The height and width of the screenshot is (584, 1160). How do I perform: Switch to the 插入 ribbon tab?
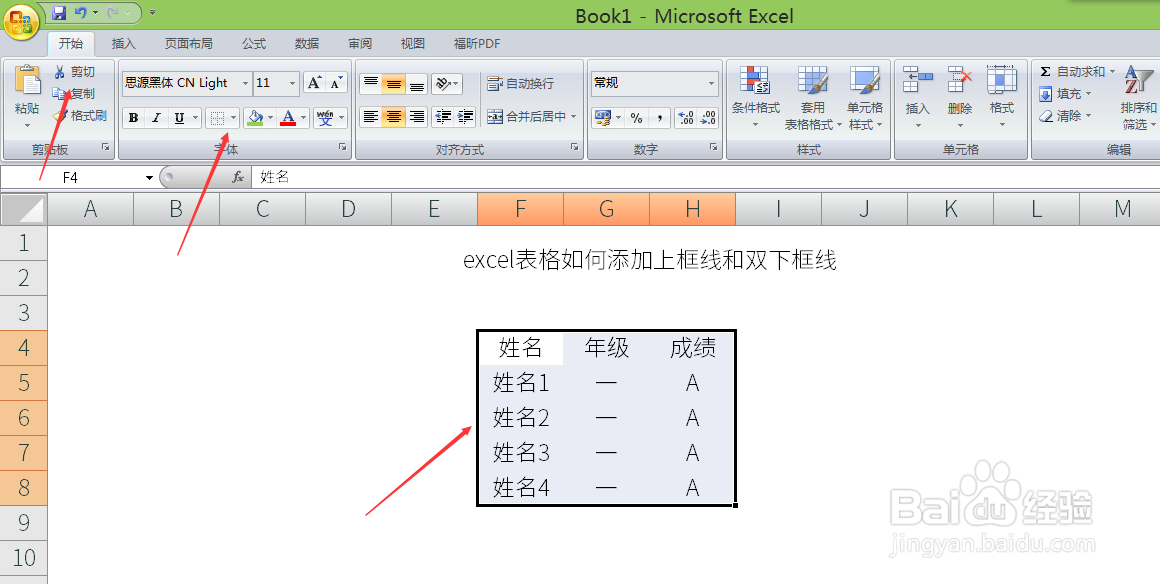[x=123, y=44]
